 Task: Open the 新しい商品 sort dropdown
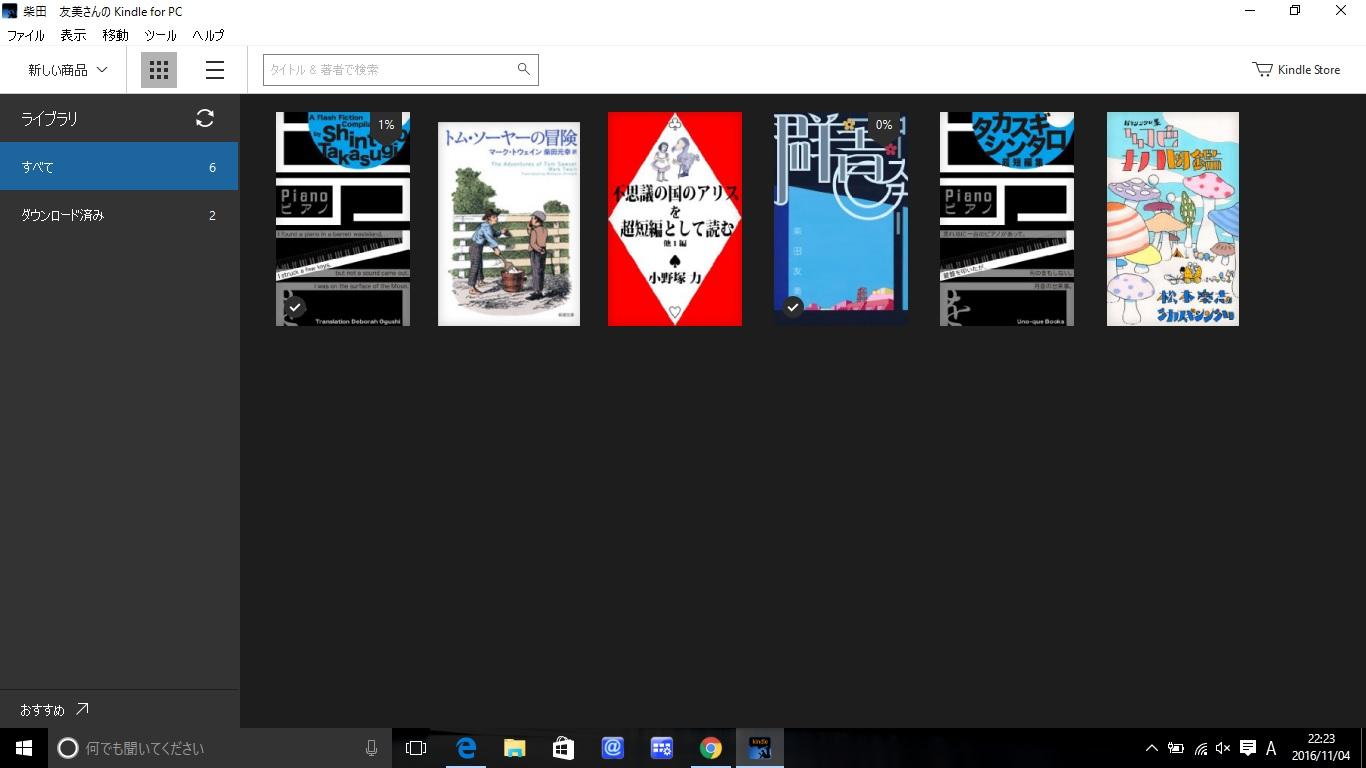click(x=67, y=70)
